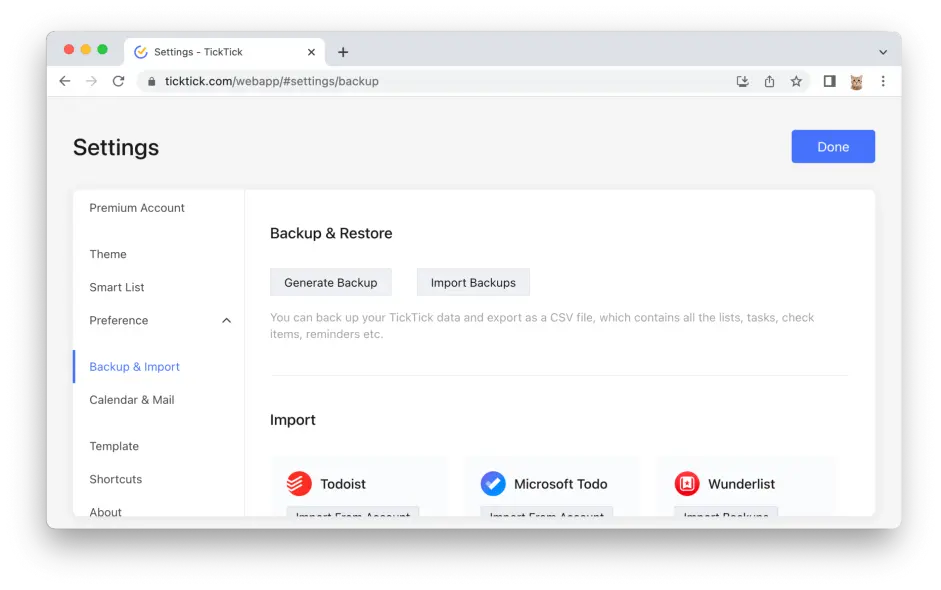Expand the tab search dropdown arrow
This screenshot has height=590, width=941.
(883, 52)
